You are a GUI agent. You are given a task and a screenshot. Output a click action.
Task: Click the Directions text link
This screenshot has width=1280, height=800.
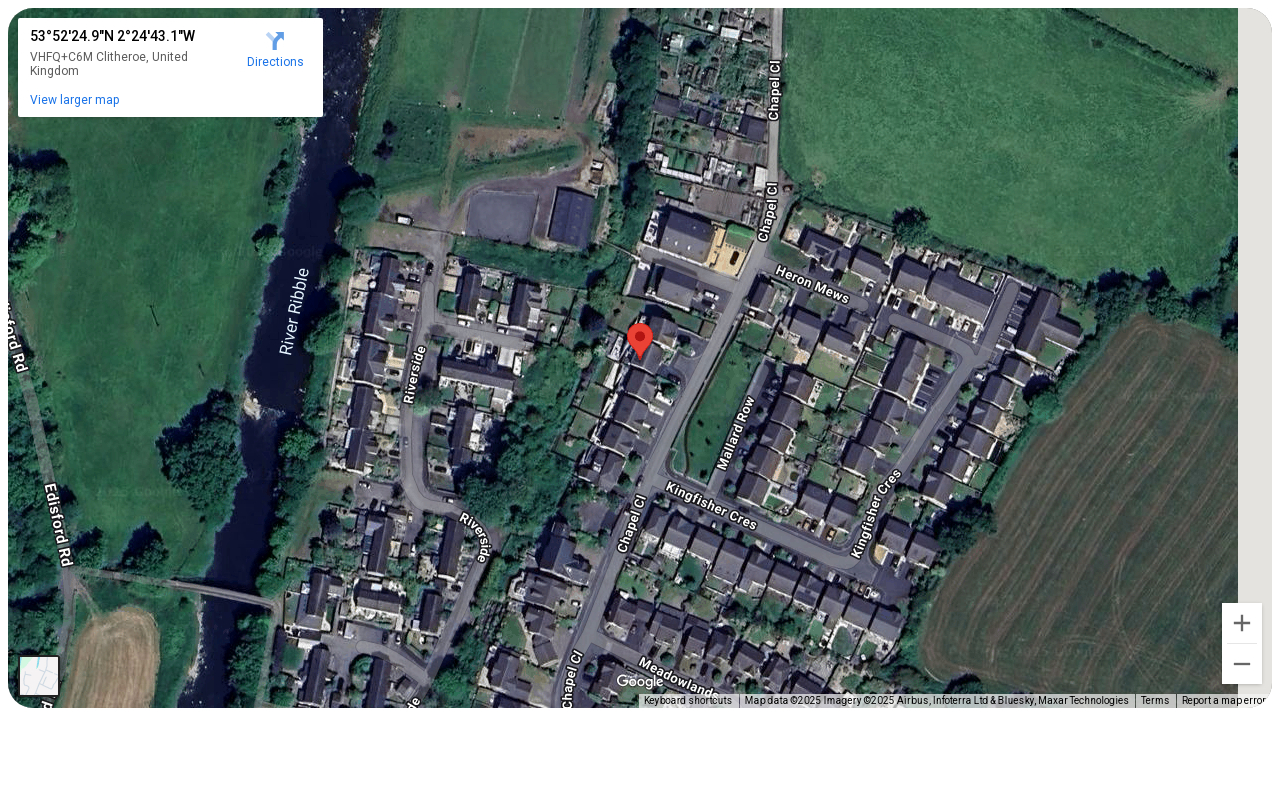(x=275, y=62)
